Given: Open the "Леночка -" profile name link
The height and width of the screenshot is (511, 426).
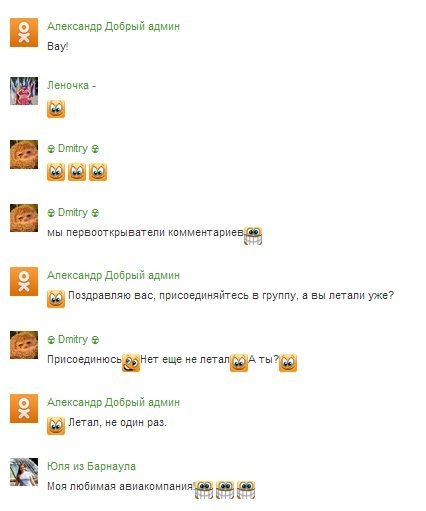Looking at the screenshot, I should click(71, 85).
